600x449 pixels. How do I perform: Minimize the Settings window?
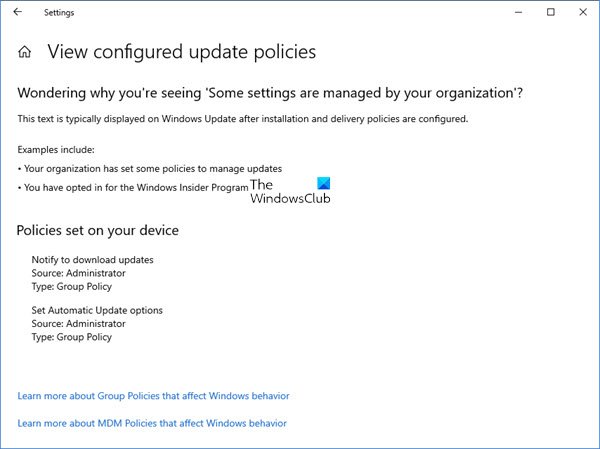click(518, 12)
